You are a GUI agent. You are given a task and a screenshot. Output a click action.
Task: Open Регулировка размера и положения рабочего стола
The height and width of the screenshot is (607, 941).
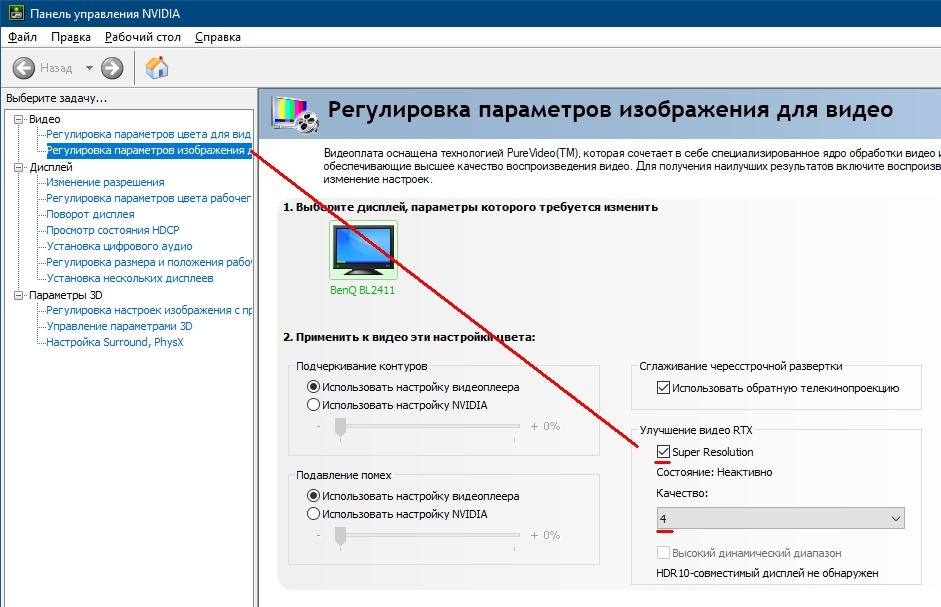click(x=149, y=262)
